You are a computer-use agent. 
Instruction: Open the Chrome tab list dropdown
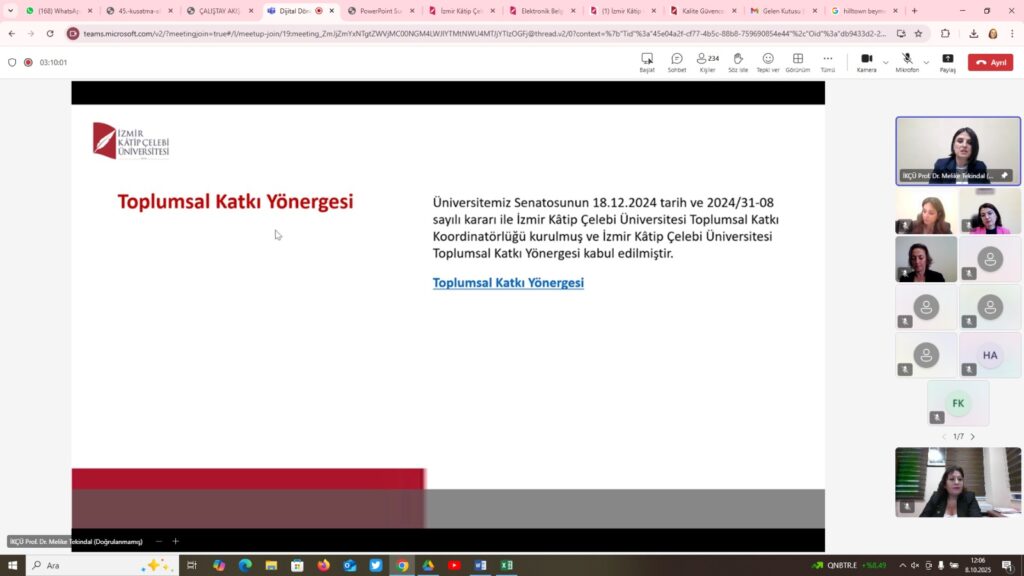point(11,11)
